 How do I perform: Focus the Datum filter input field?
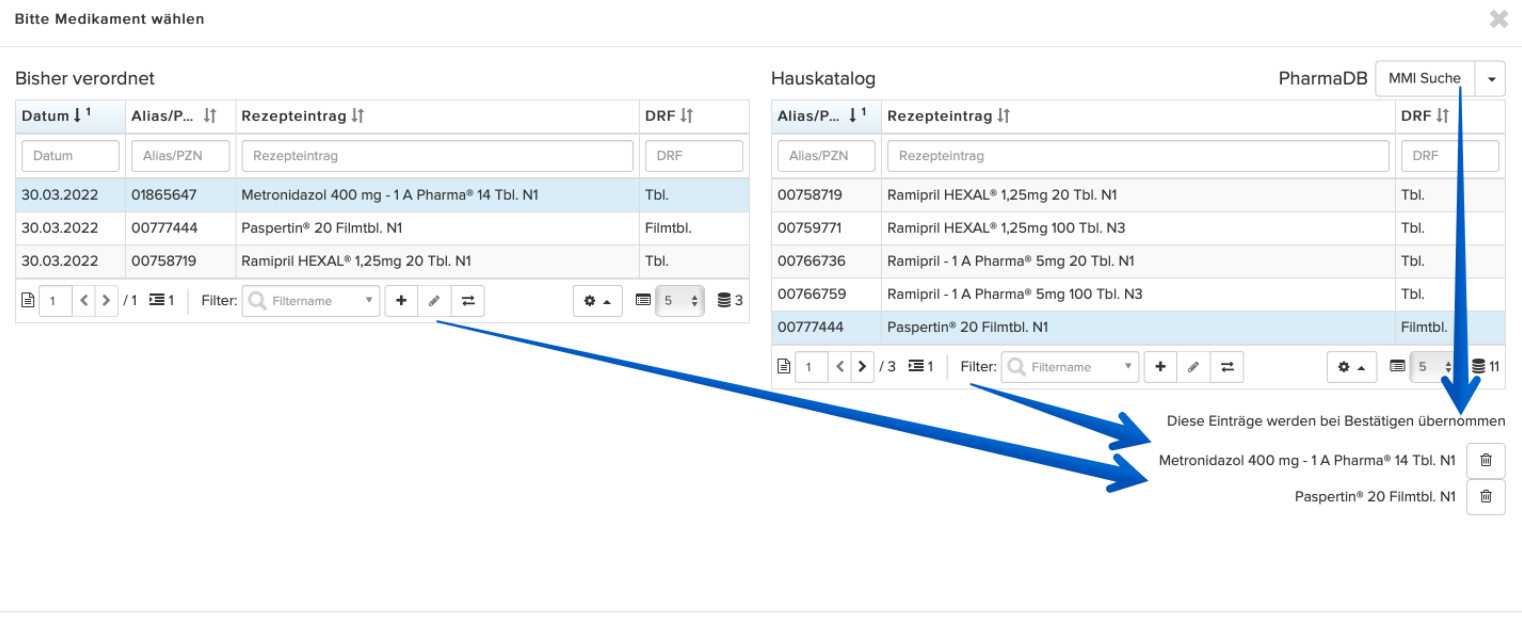pos(70,156)
